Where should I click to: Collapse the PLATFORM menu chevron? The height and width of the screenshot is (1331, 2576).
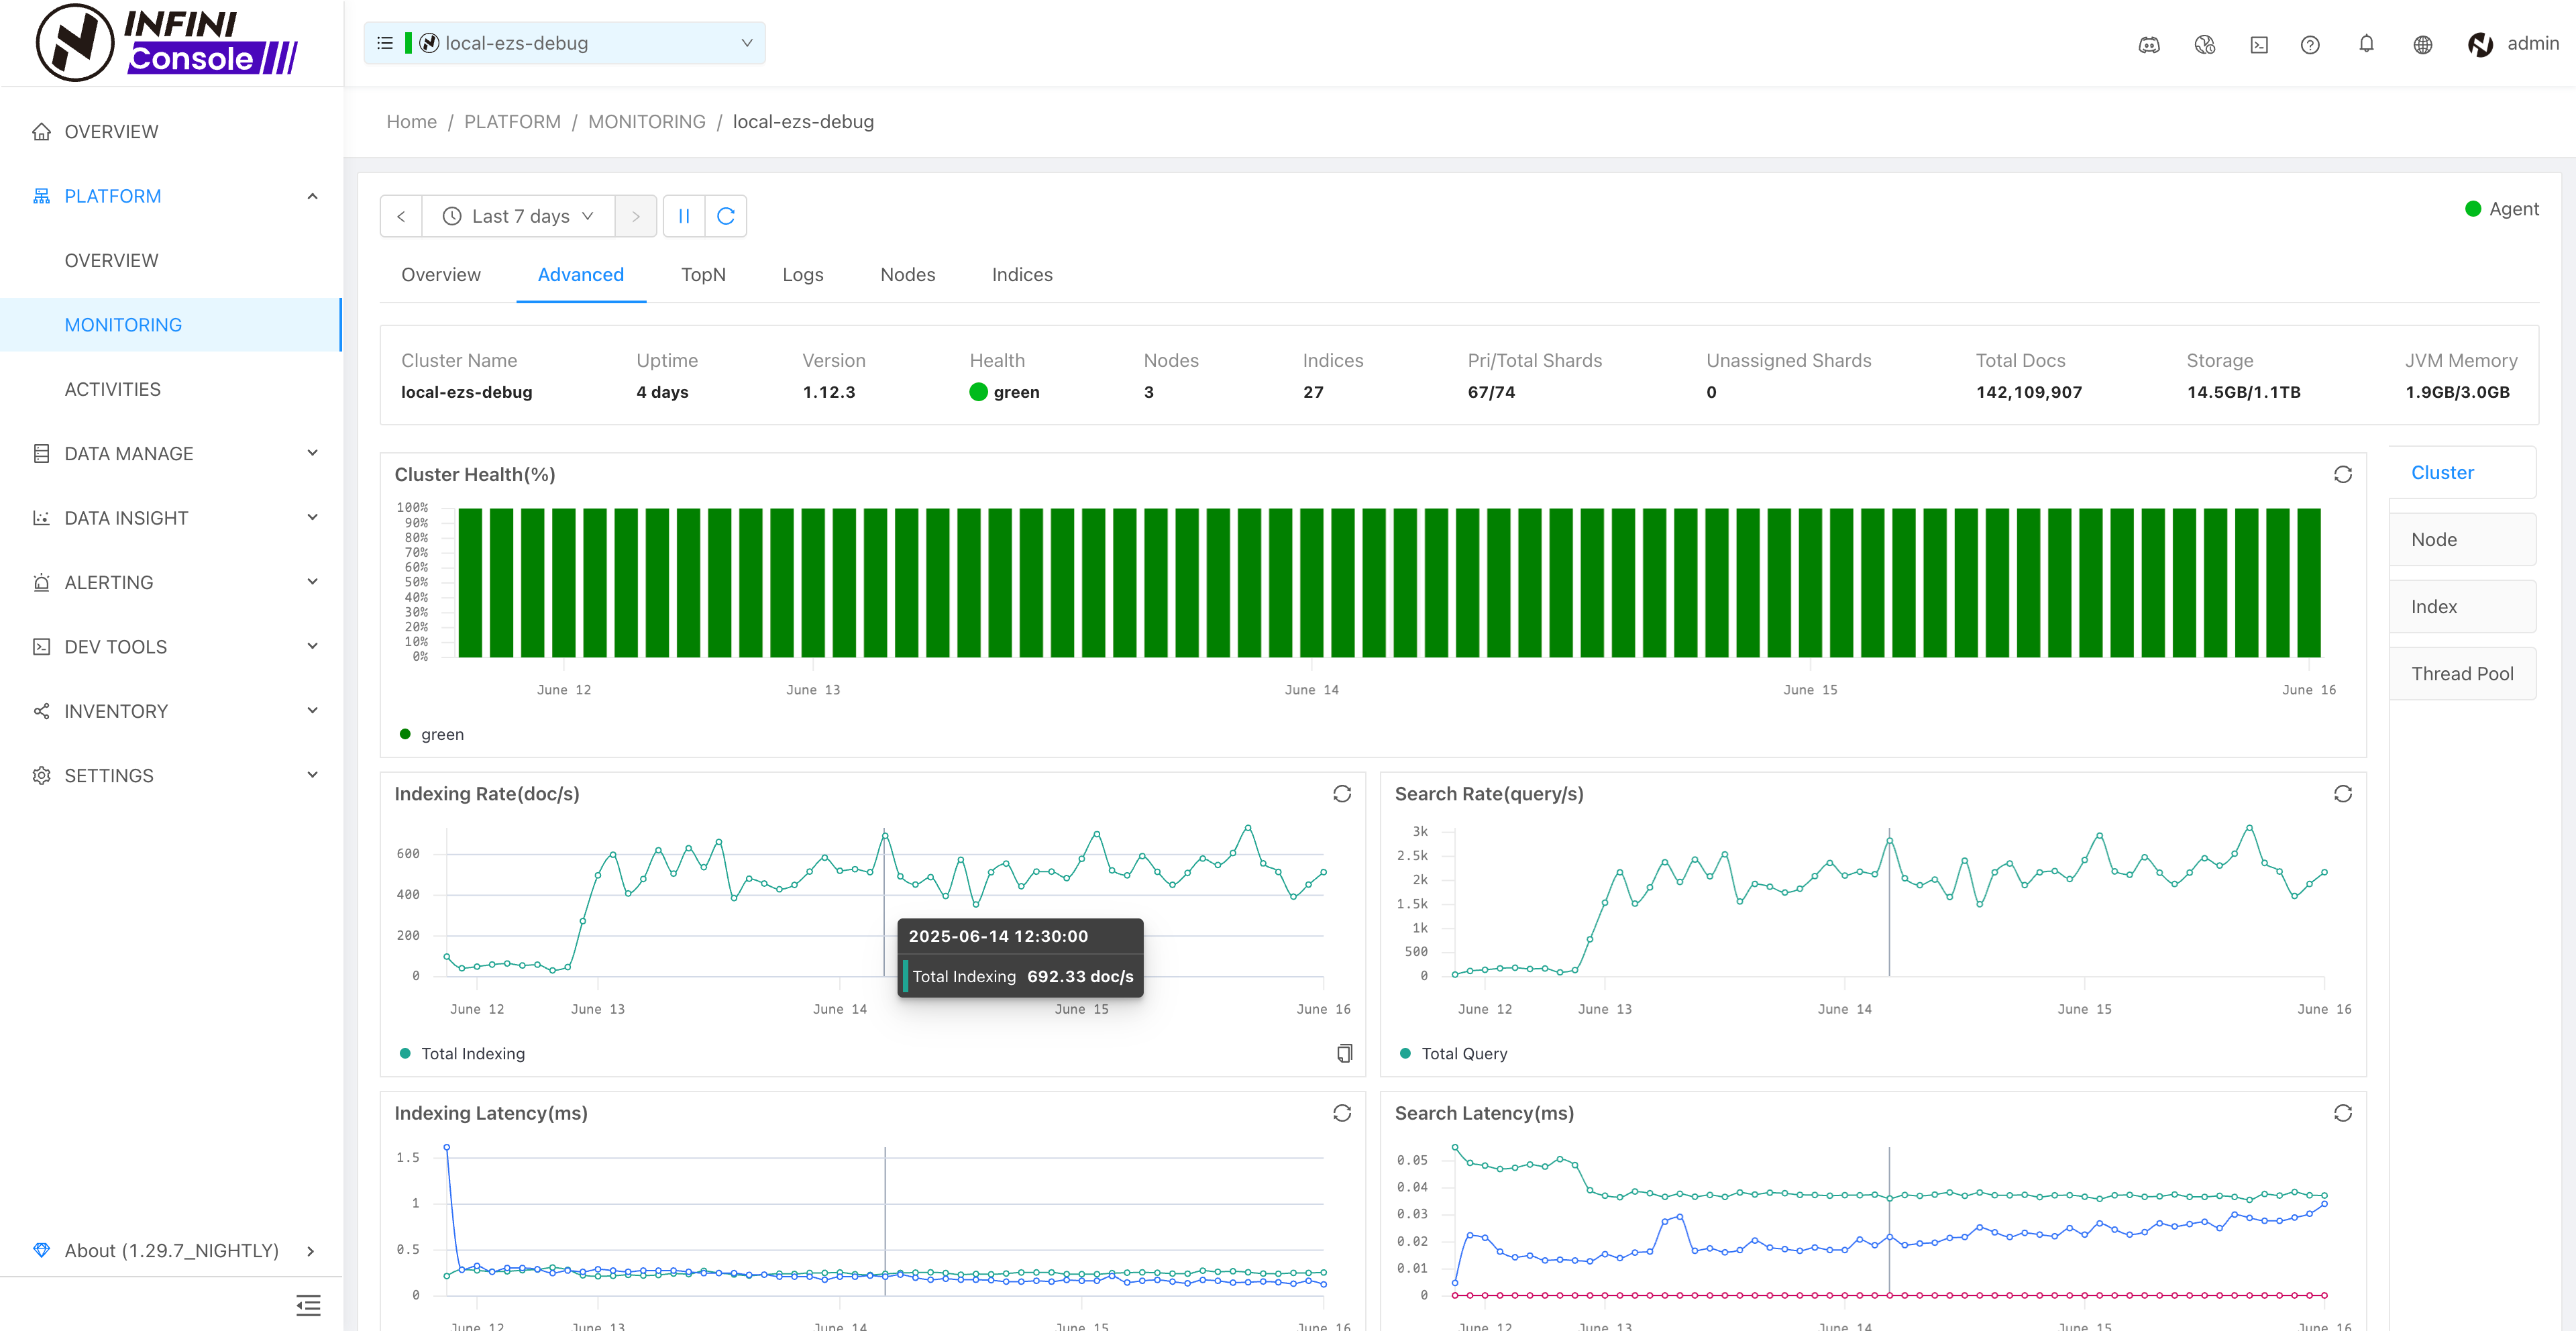[313, 196]
